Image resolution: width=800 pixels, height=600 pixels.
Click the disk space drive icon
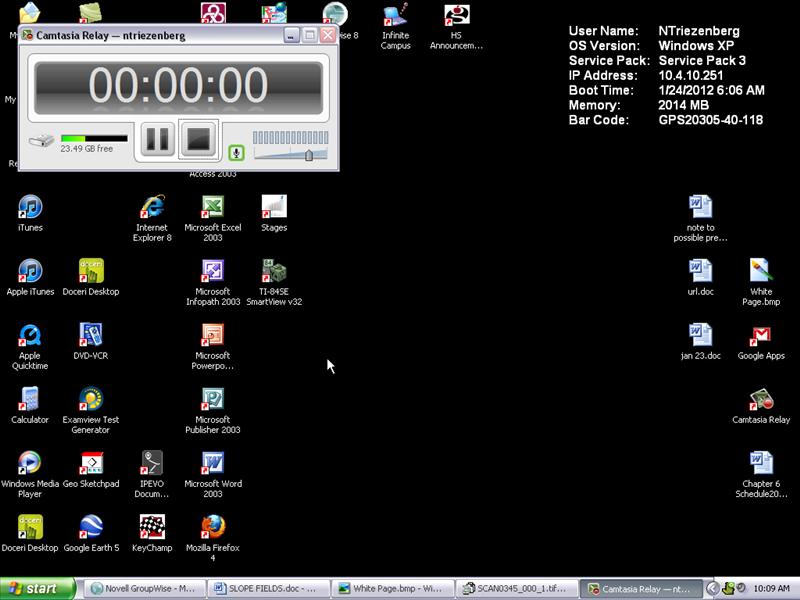tap(41, 140)
